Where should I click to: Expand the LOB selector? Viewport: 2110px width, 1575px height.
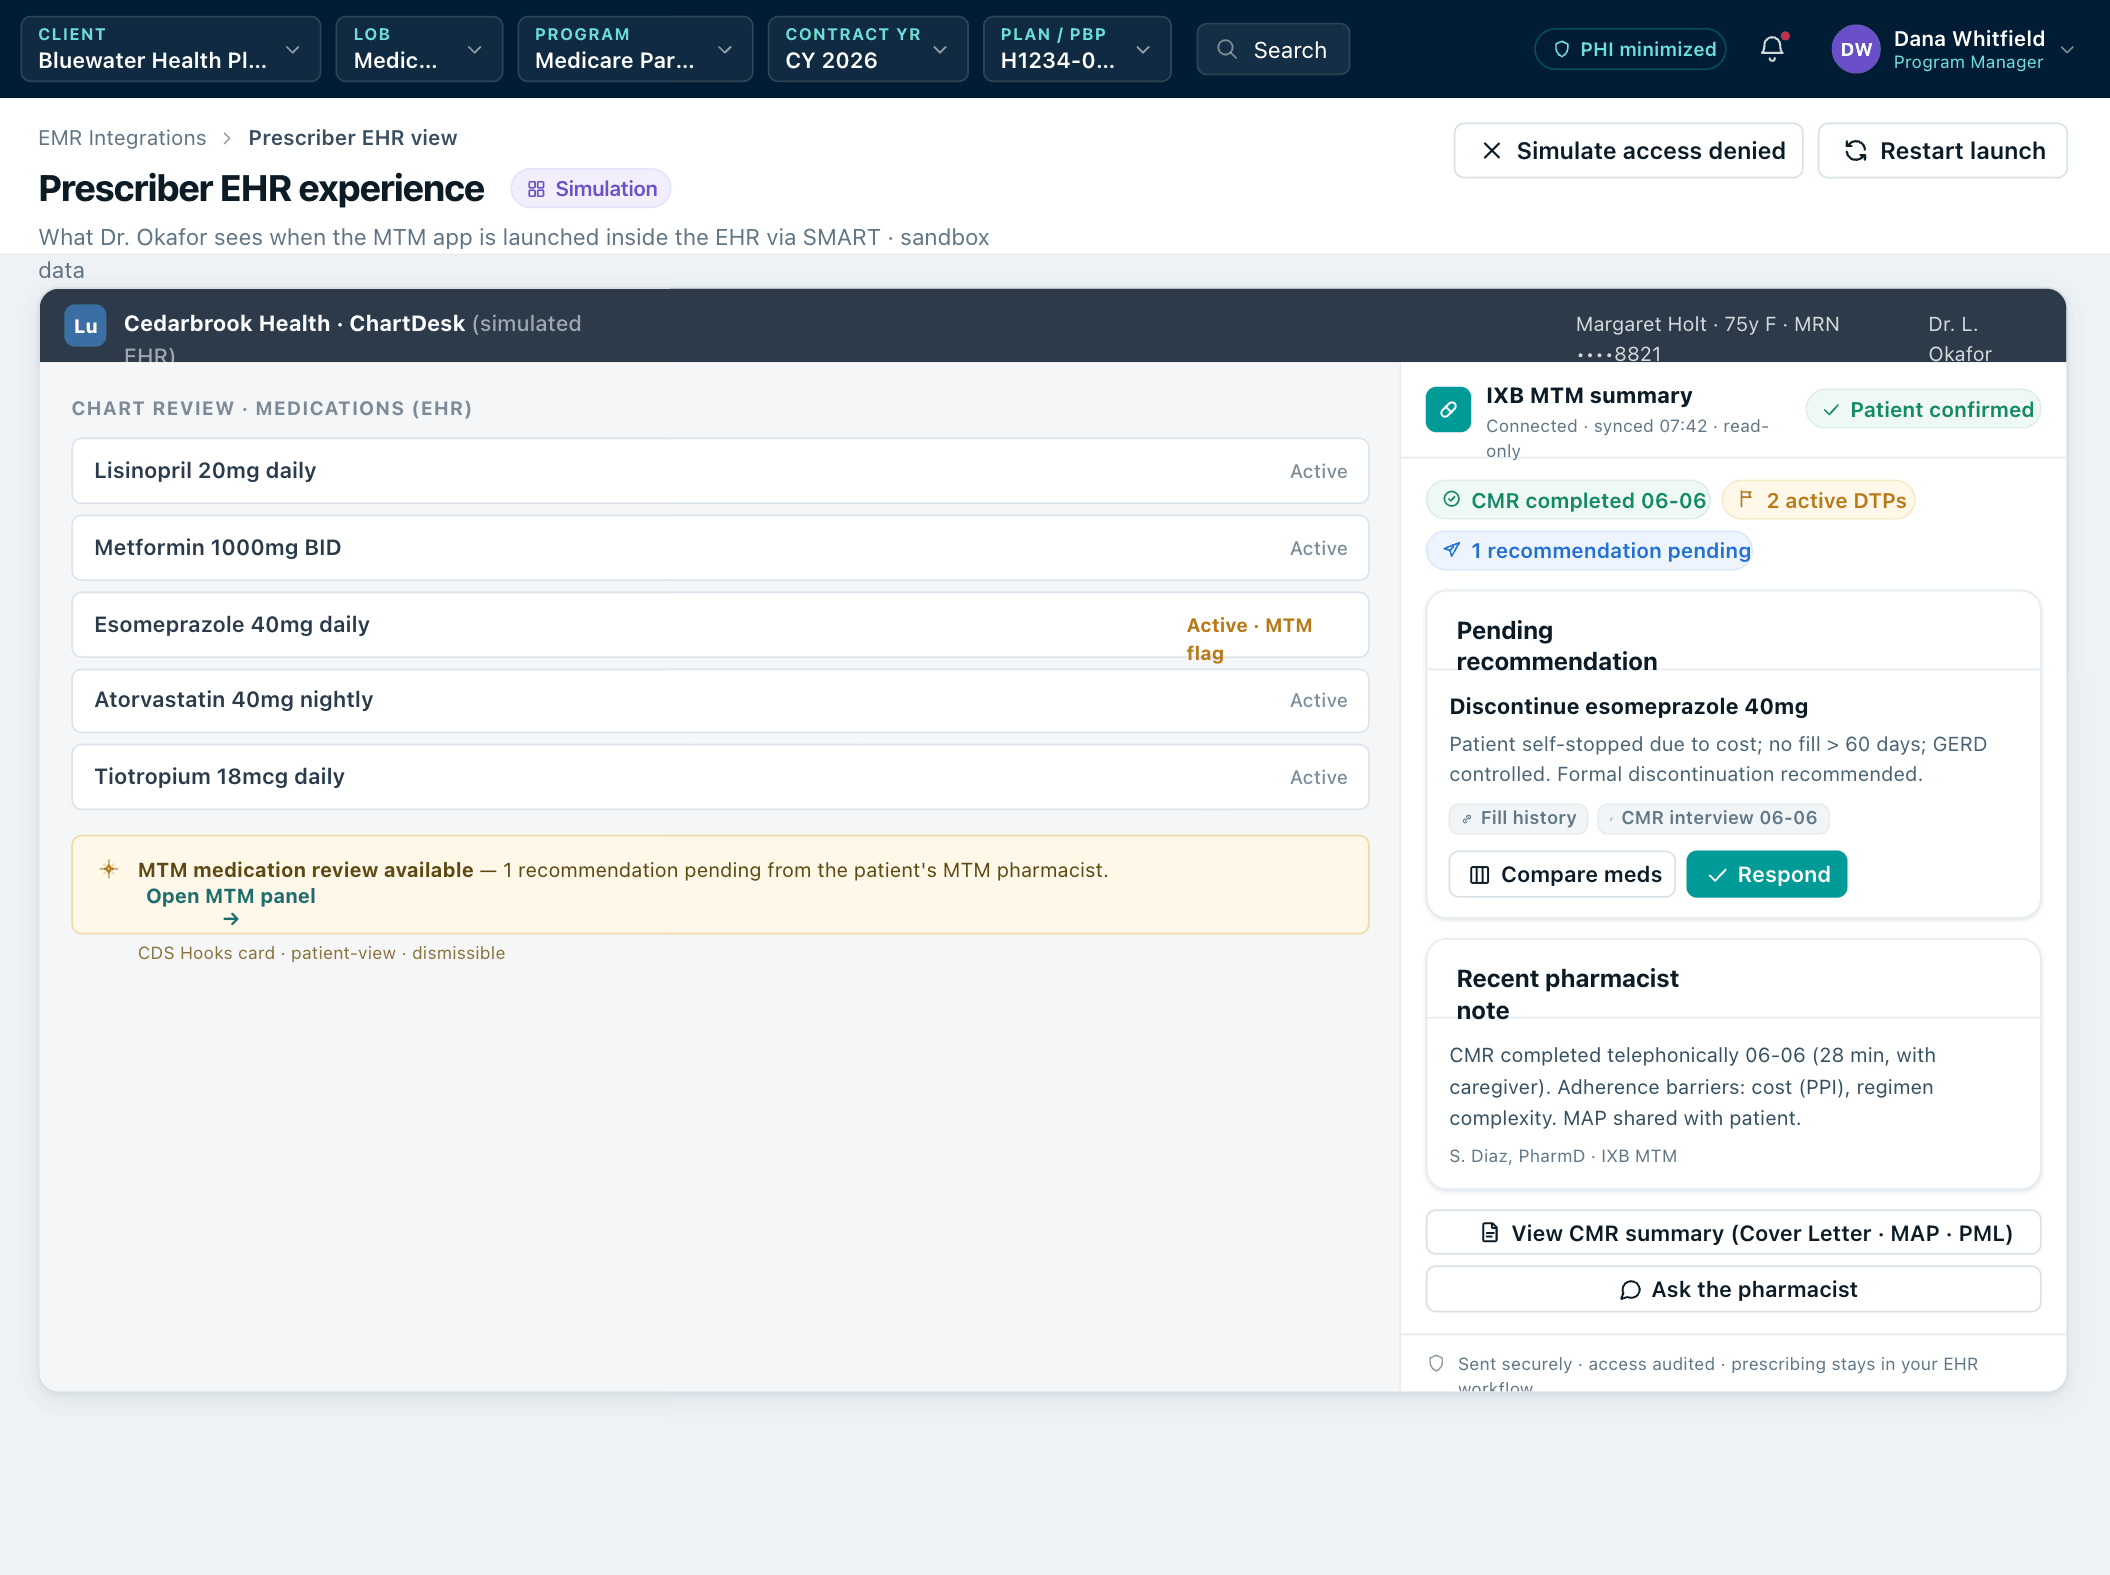click(419, 49)
